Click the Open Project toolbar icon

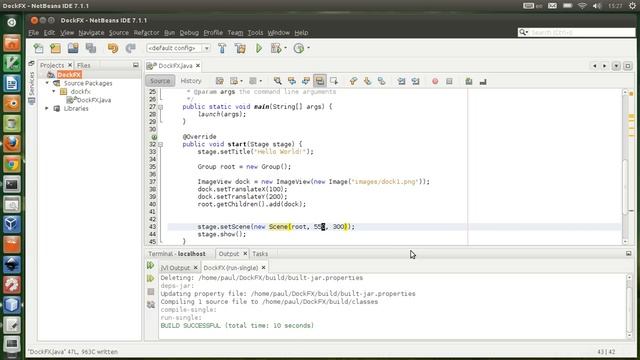tap(73, 48)
